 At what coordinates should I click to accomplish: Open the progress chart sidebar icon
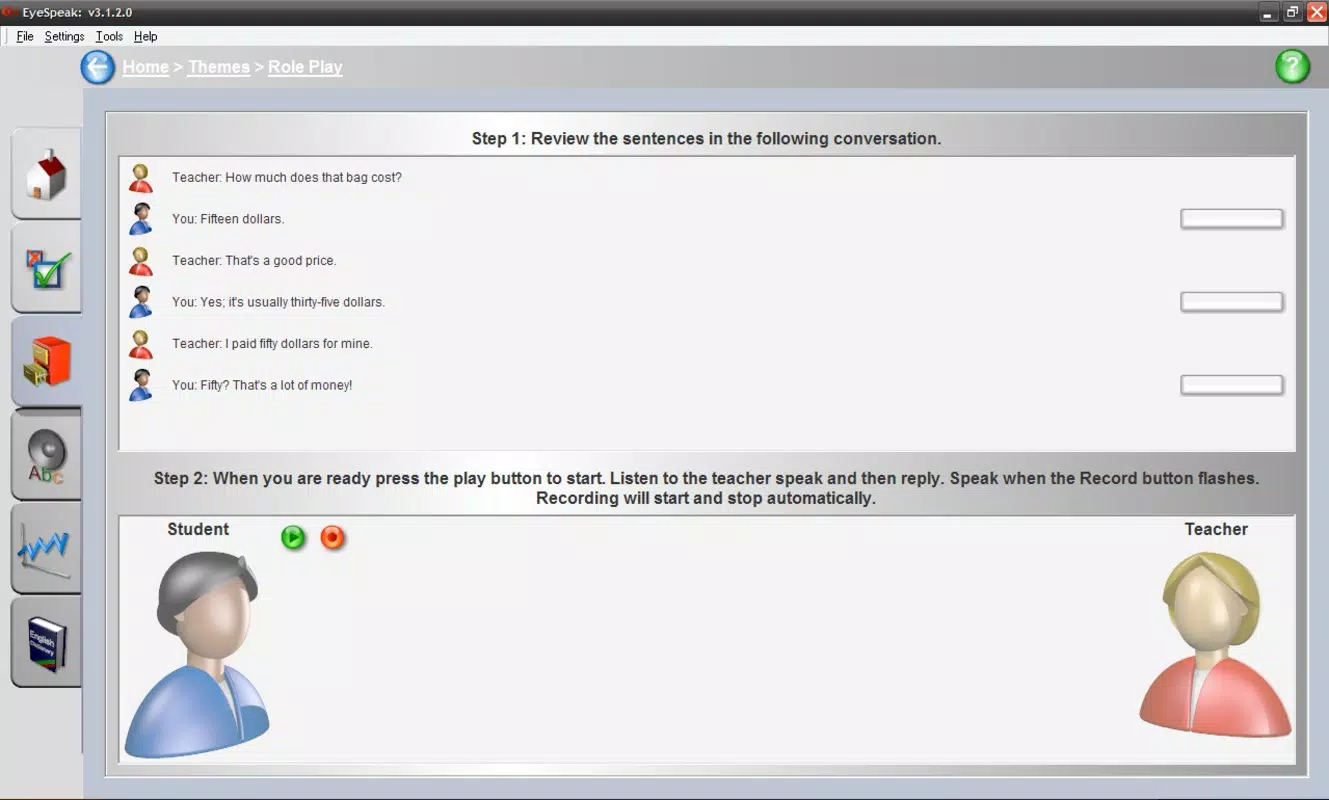(46, 550)
